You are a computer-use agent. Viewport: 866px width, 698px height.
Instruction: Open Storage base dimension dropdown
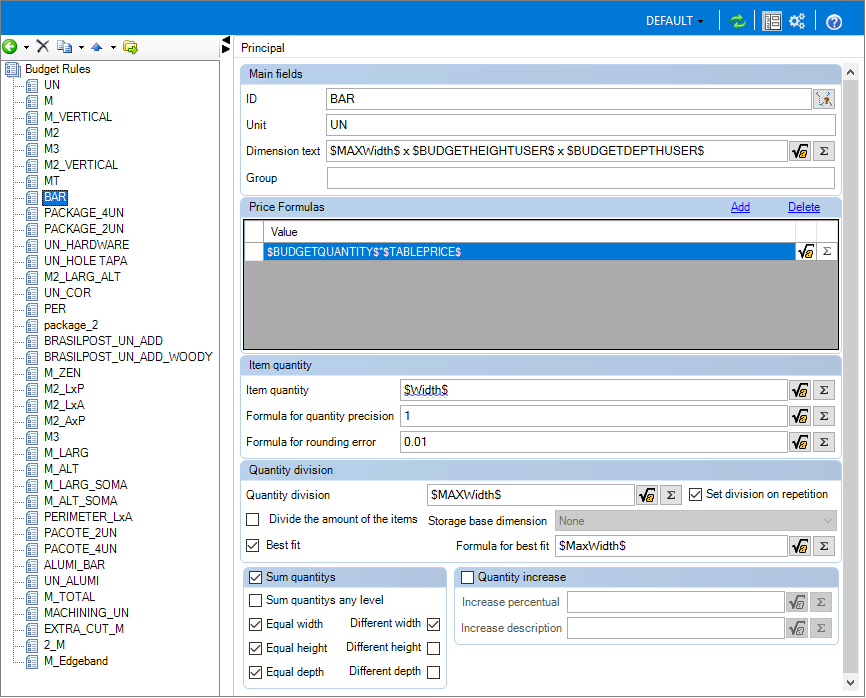[x=695, y=521]
